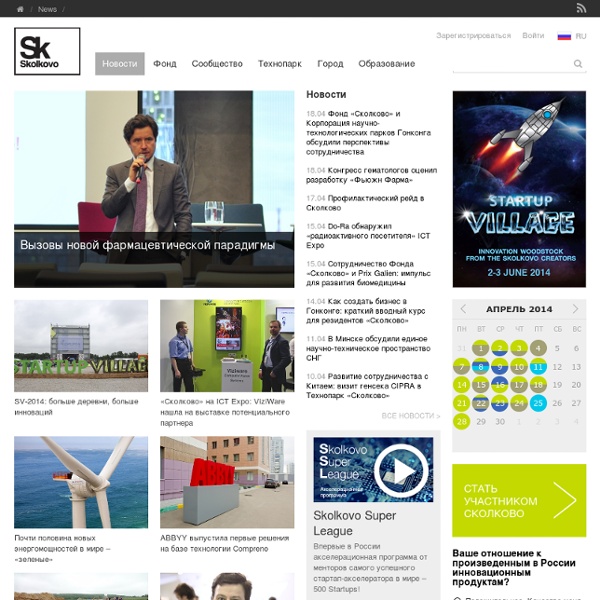Image resolution: width=600 pixels, height=600 pixels.
Task: Open news about Prix Galien cooperation
Action: (368, 273)
